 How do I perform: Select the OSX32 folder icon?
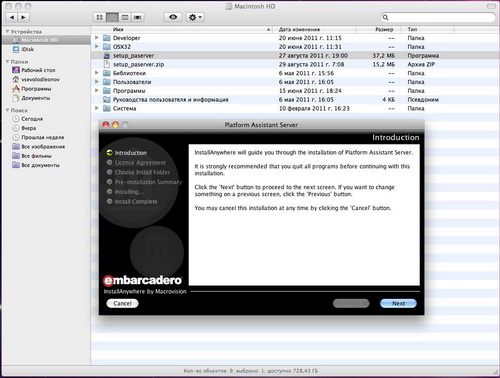coord(107,47)
